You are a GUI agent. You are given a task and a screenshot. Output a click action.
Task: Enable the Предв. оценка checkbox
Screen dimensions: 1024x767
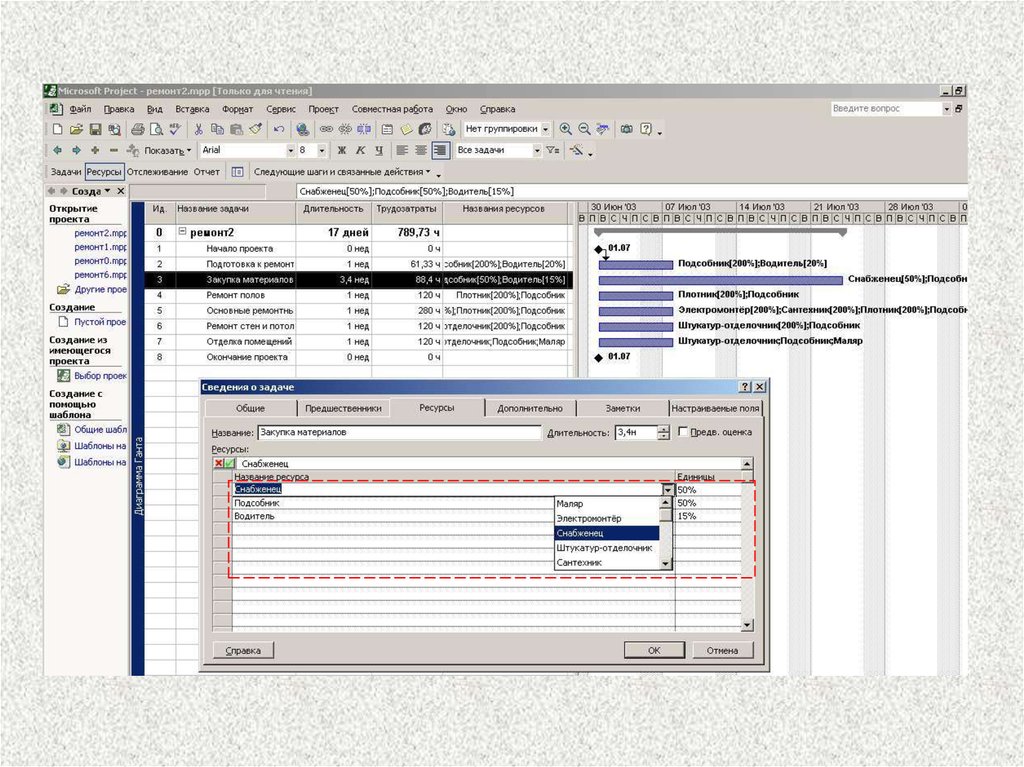683,432
